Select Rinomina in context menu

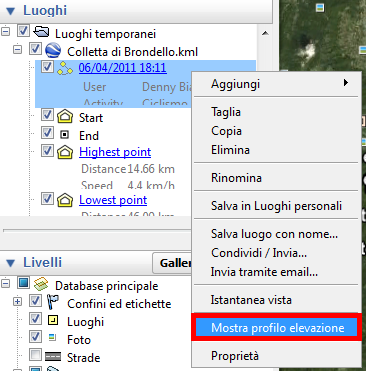pos(276,178)
